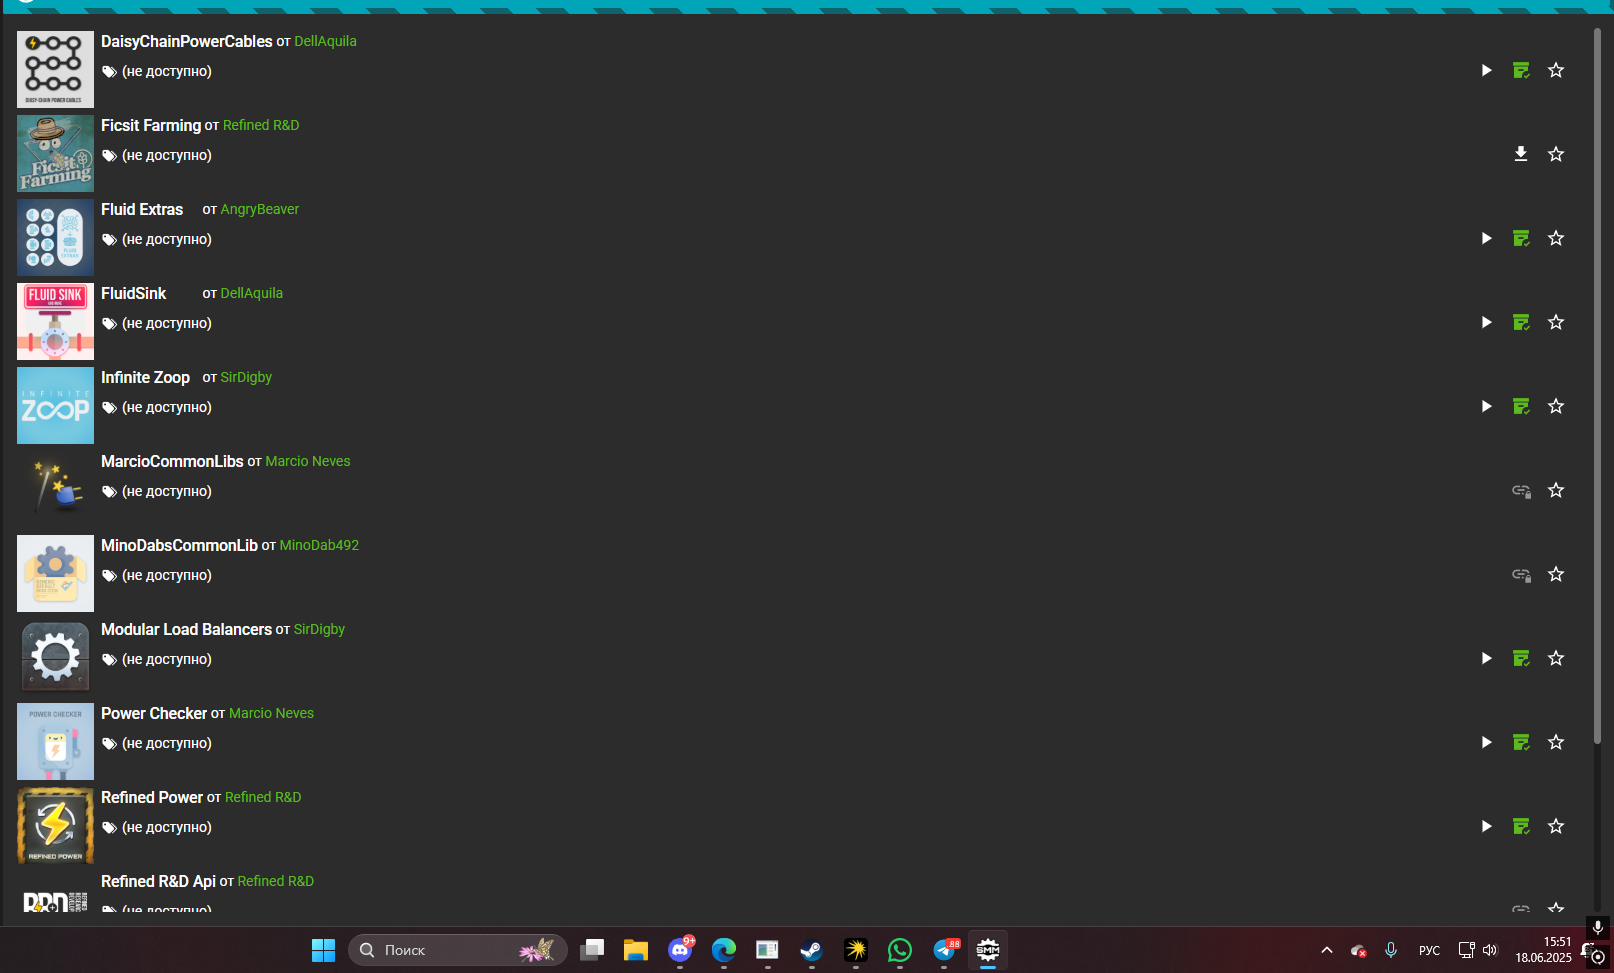This screenshot has height=973, width=1614.
Task: Open SirDigby author link on Infinite Zoop
Action: coord(246,377)
